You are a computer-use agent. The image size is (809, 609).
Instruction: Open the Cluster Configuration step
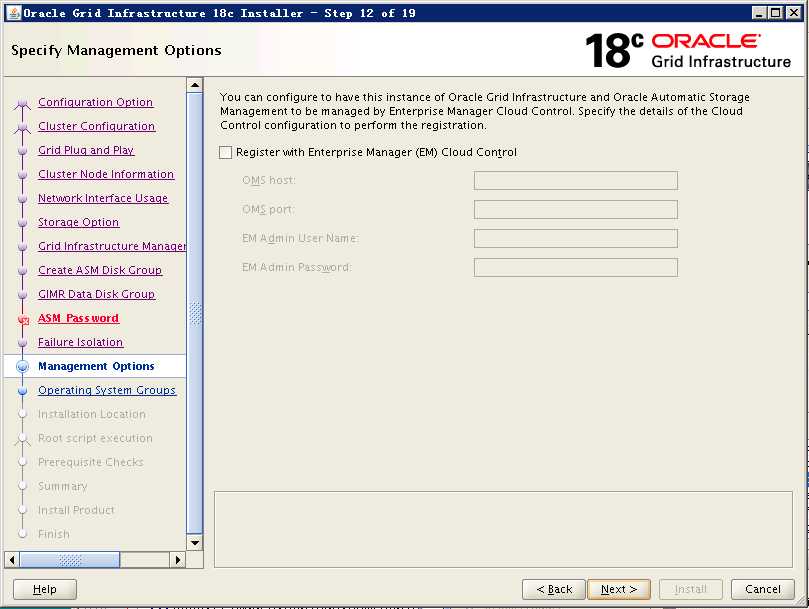click(x=96, y=126)
